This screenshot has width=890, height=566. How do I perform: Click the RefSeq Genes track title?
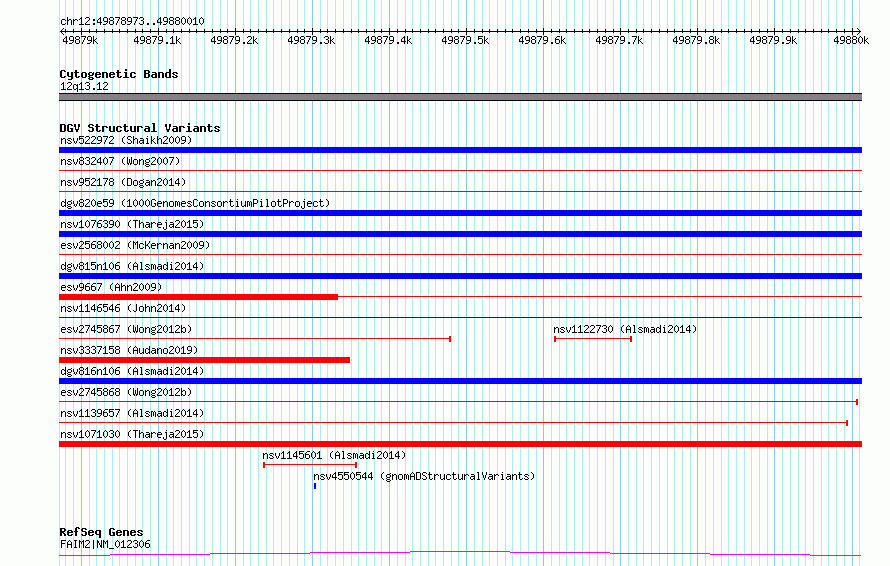(101, 532)
